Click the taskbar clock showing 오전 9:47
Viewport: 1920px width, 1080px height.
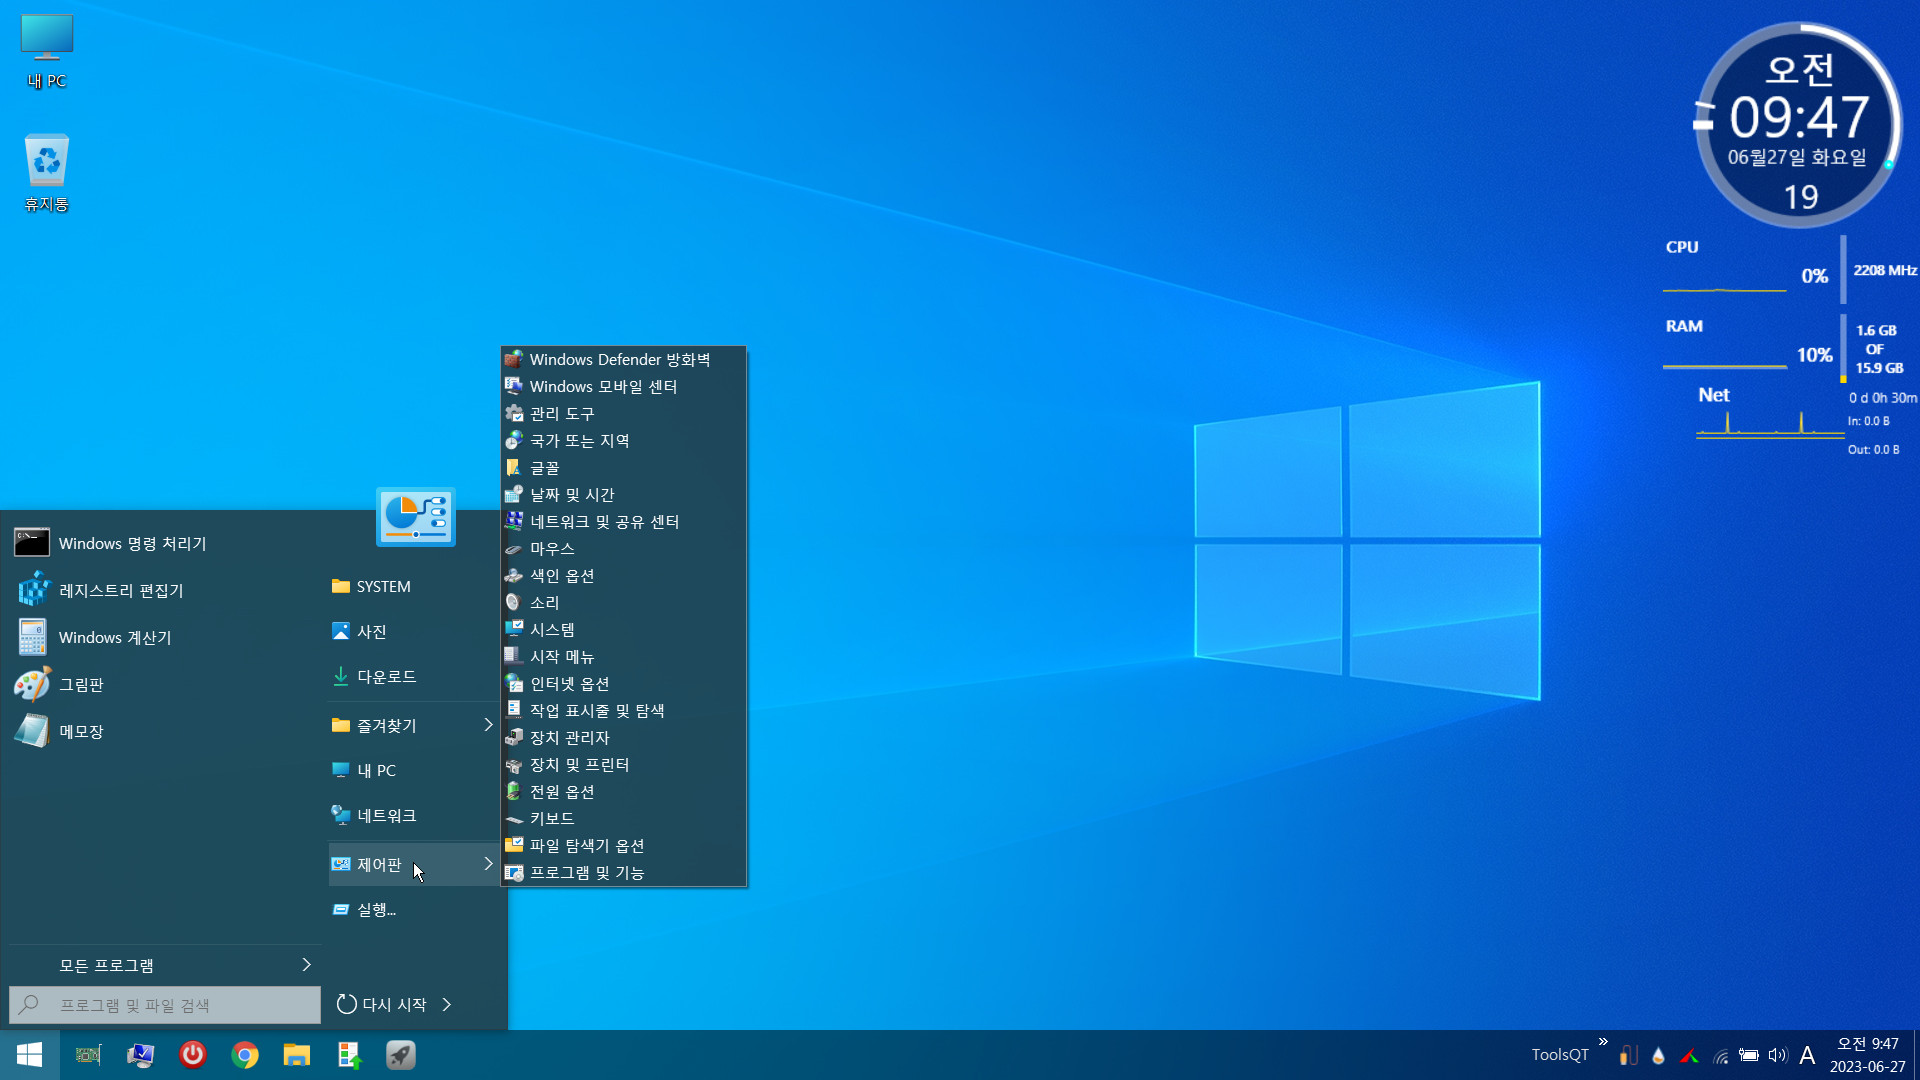(1868, 1055)
